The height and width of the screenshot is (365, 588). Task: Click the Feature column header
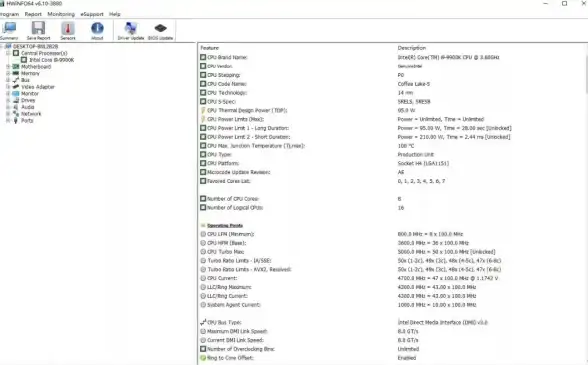point(209,48)
